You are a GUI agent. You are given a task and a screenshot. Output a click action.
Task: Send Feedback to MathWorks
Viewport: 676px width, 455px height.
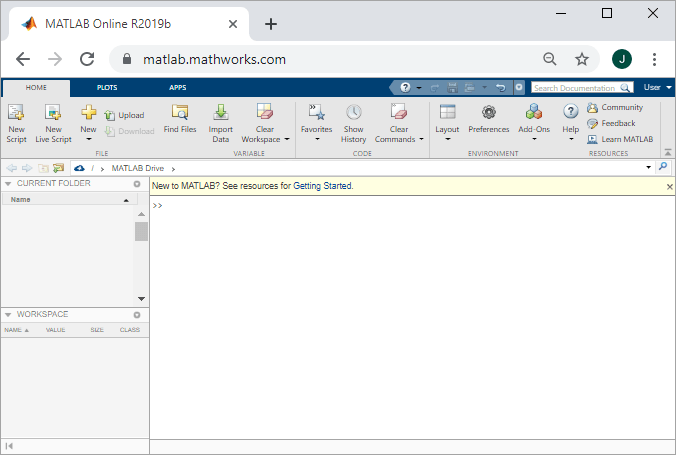coord(611,123)
